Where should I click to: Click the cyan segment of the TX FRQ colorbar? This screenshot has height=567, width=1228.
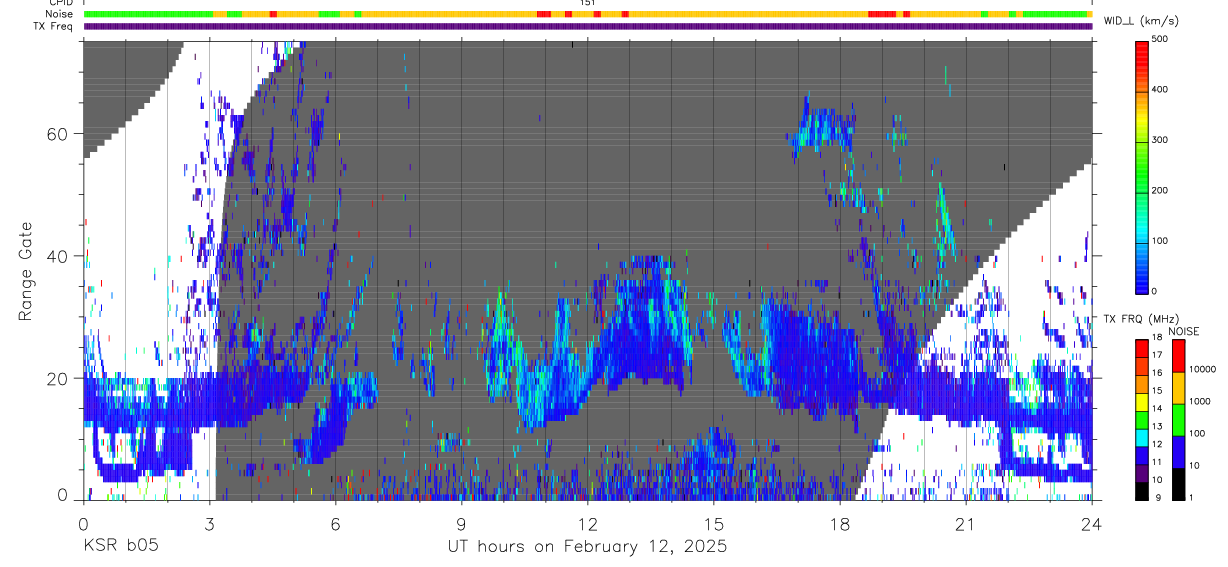pos(1143,438)
